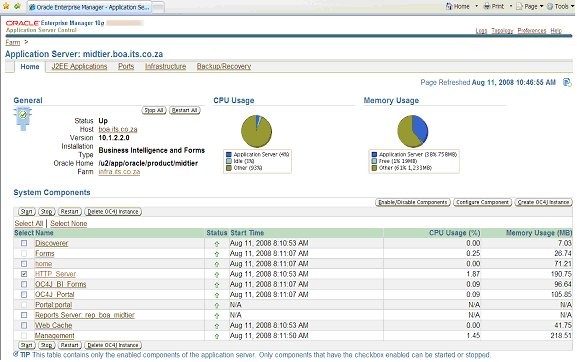
Task: Switch to the Home tab
Action: pyautogui.click(x=30, y=67)
